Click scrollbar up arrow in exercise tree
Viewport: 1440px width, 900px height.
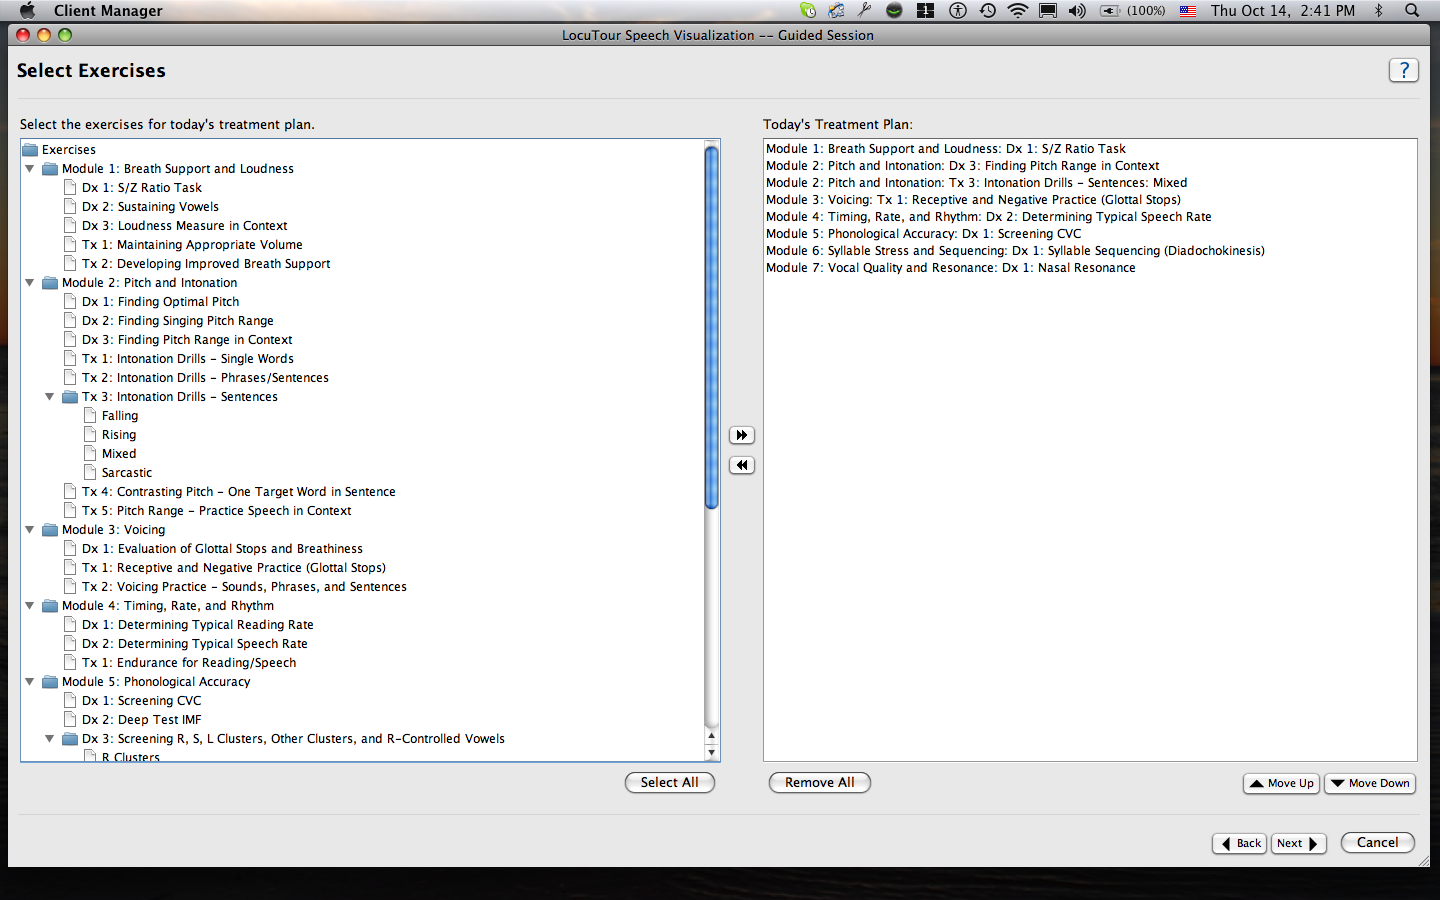coord(712,737)
